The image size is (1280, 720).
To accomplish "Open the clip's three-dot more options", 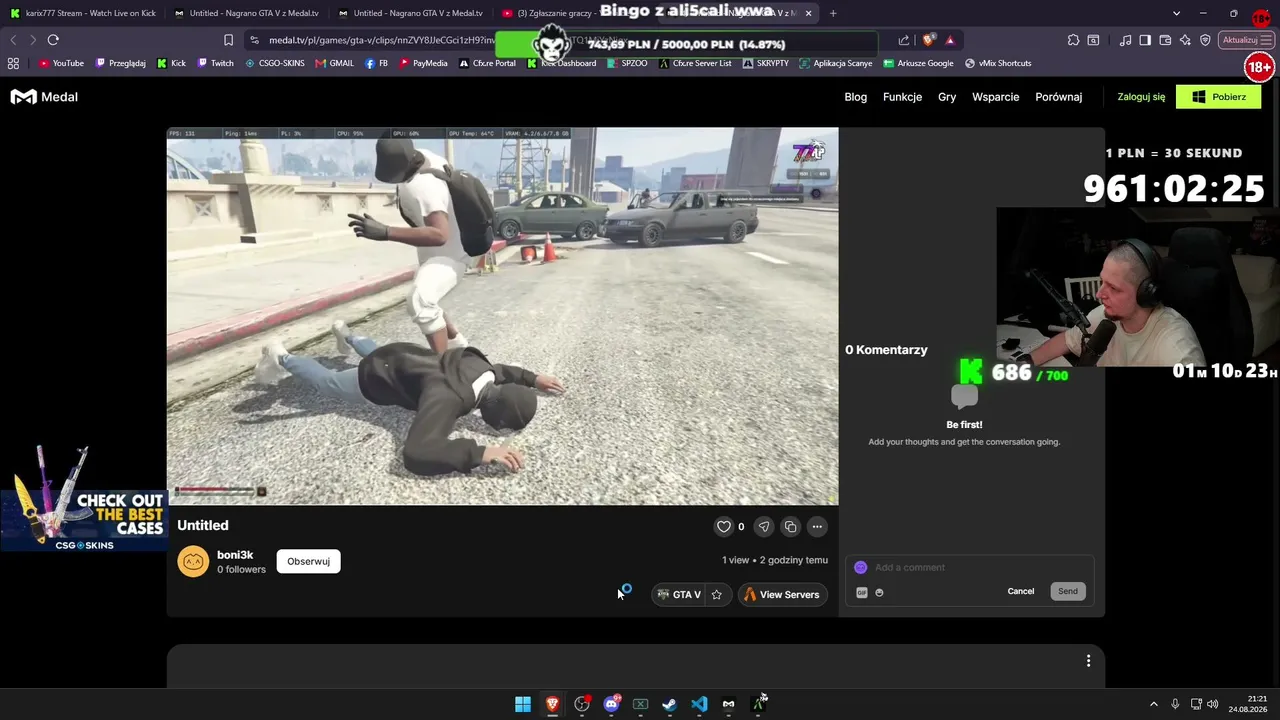I will coord(817,527).
